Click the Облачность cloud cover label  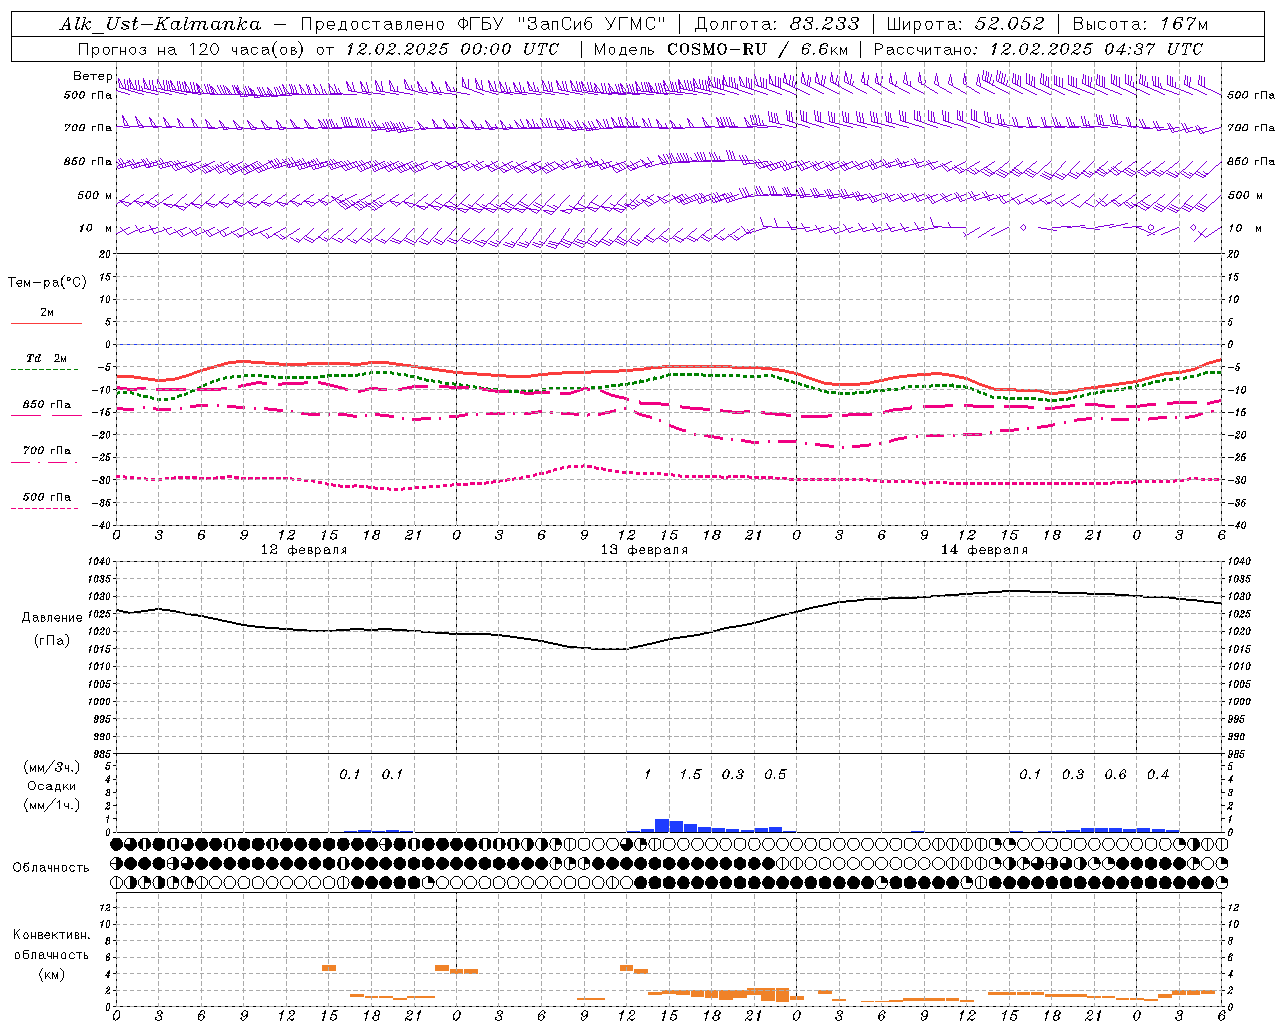51,867
